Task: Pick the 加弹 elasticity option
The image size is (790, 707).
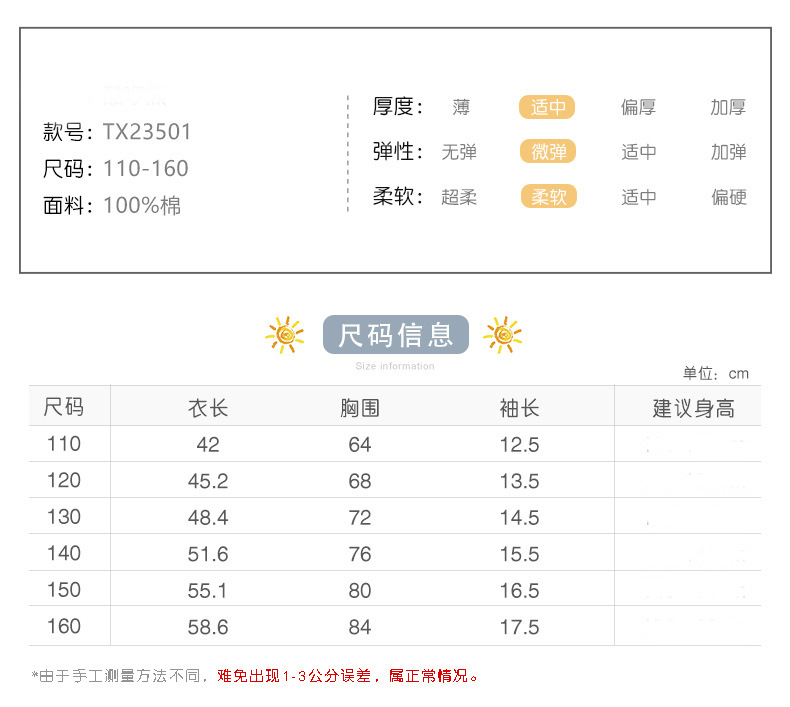Action: 728,152
